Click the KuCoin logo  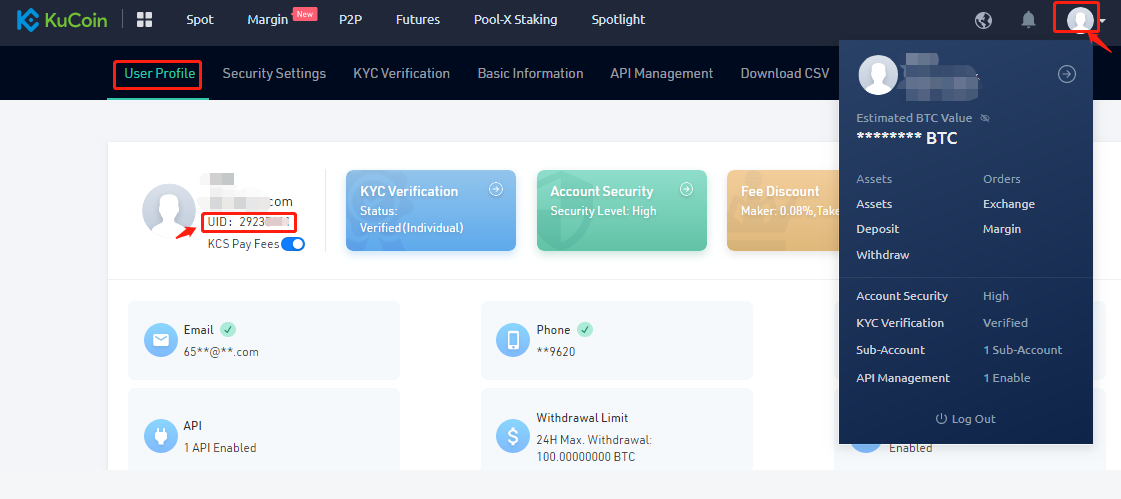point(62,19)
